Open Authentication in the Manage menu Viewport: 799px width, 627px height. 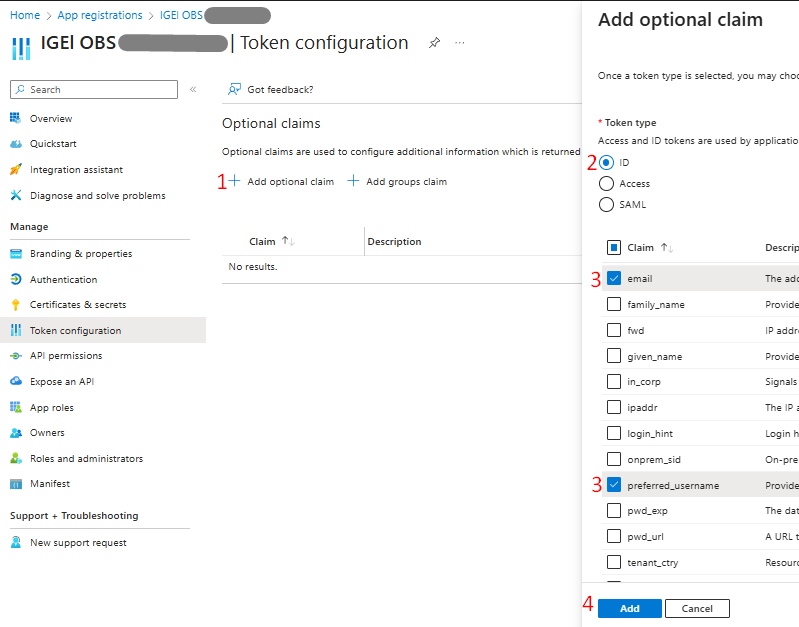[x=63, y=280]
